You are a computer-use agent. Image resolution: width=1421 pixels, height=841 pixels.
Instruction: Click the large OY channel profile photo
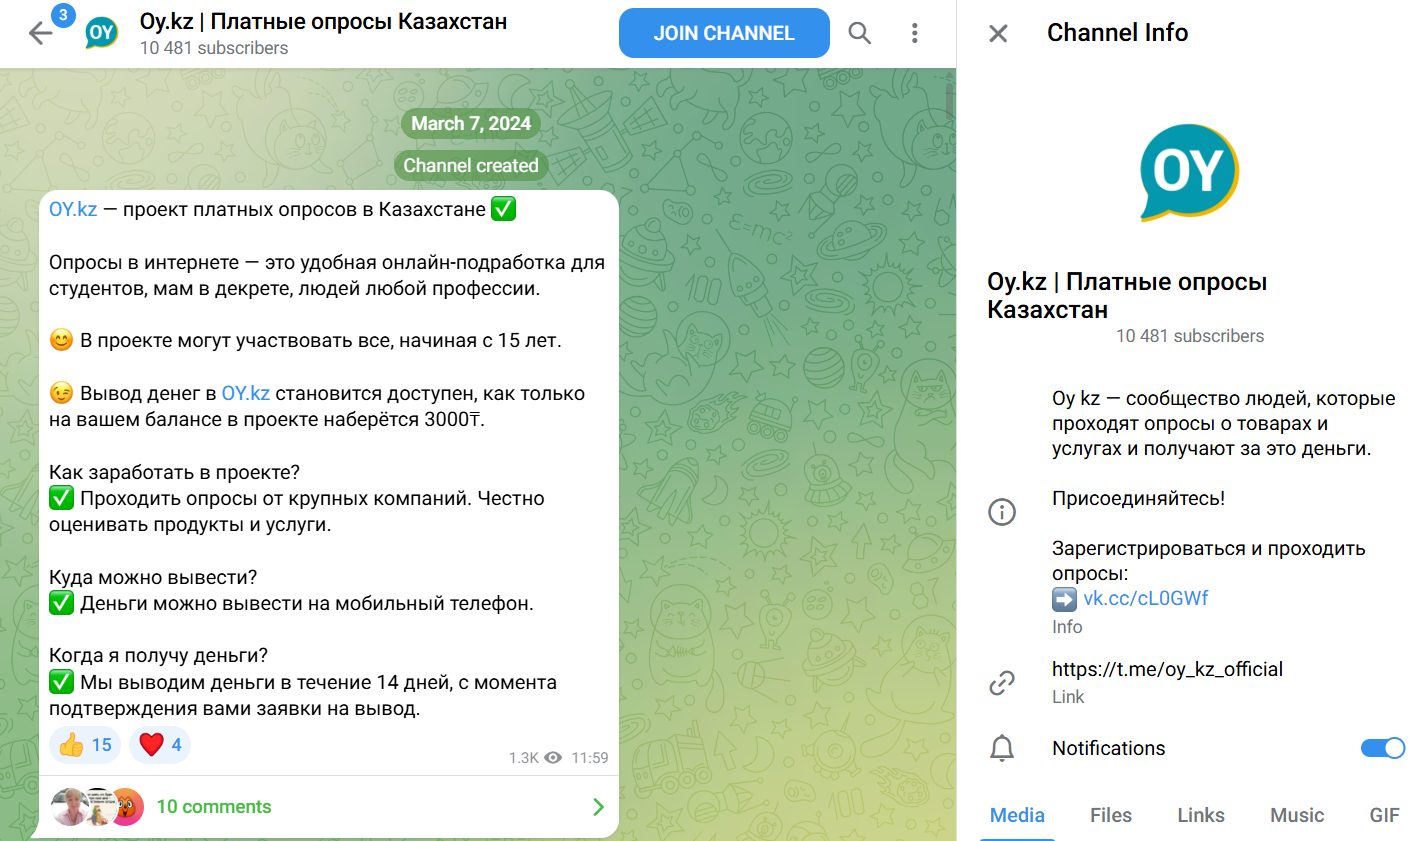tap(1186, 173)
